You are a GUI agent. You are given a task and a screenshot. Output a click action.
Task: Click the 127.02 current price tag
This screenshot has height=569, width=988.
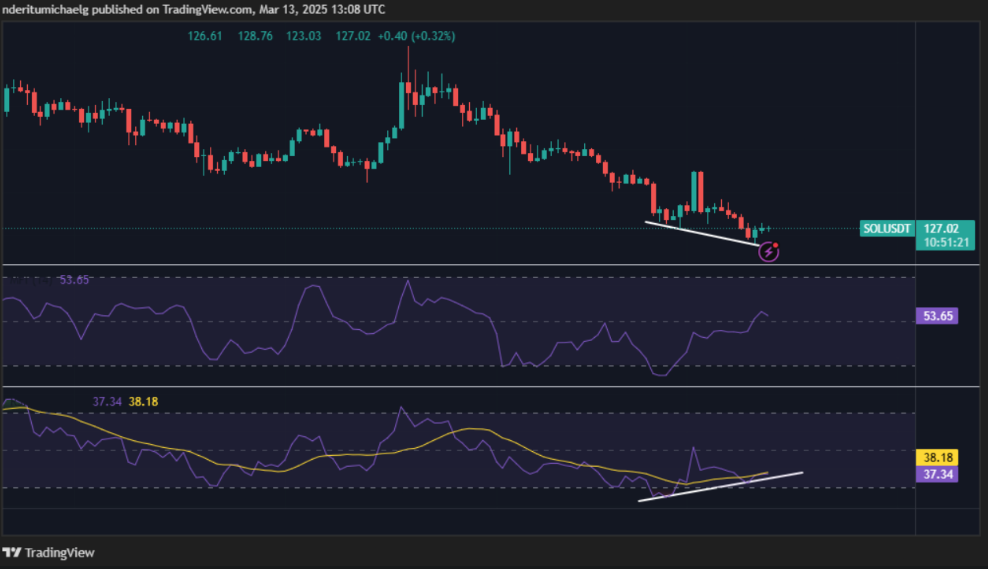941,229
